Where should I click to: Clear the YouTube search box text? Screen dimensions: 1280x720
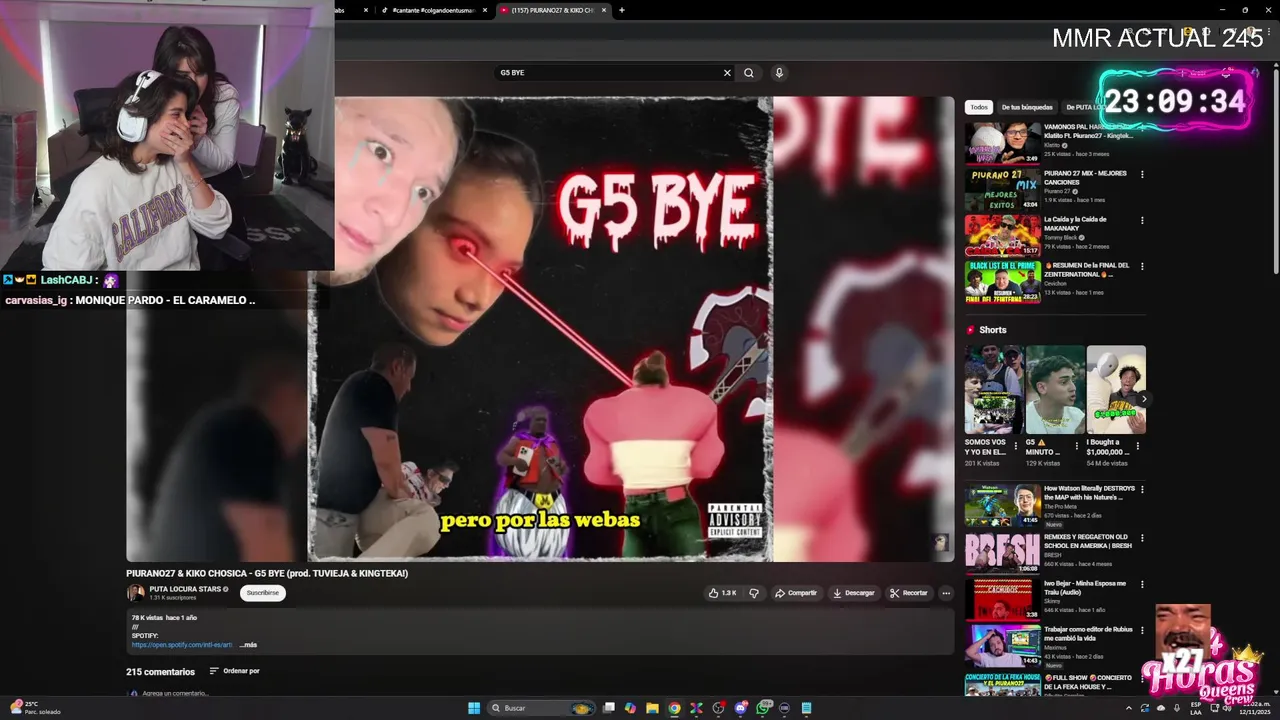[x=727, y=73]
